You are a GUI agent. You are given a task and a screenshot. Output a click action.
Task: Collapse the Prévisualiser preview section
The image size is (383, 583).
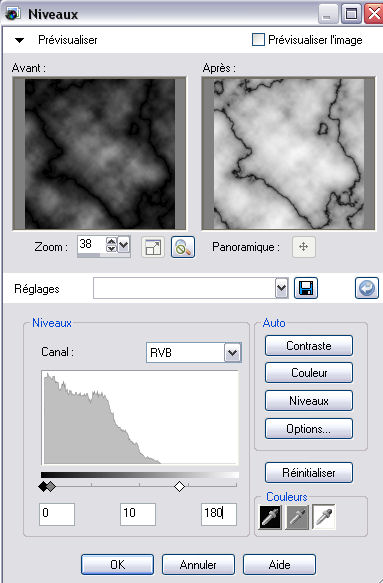[x=19, y=40]
